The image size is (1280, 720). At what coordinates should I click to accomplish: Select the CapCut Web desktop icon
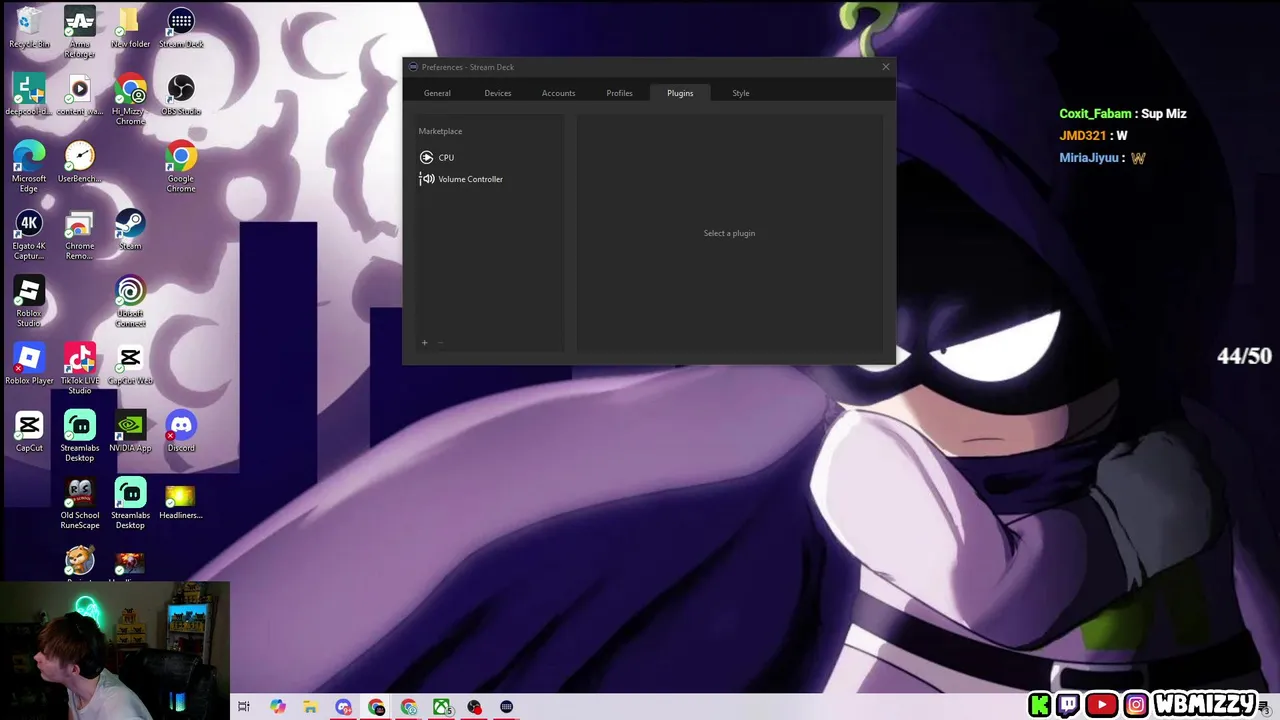click(x=130, y=364)
